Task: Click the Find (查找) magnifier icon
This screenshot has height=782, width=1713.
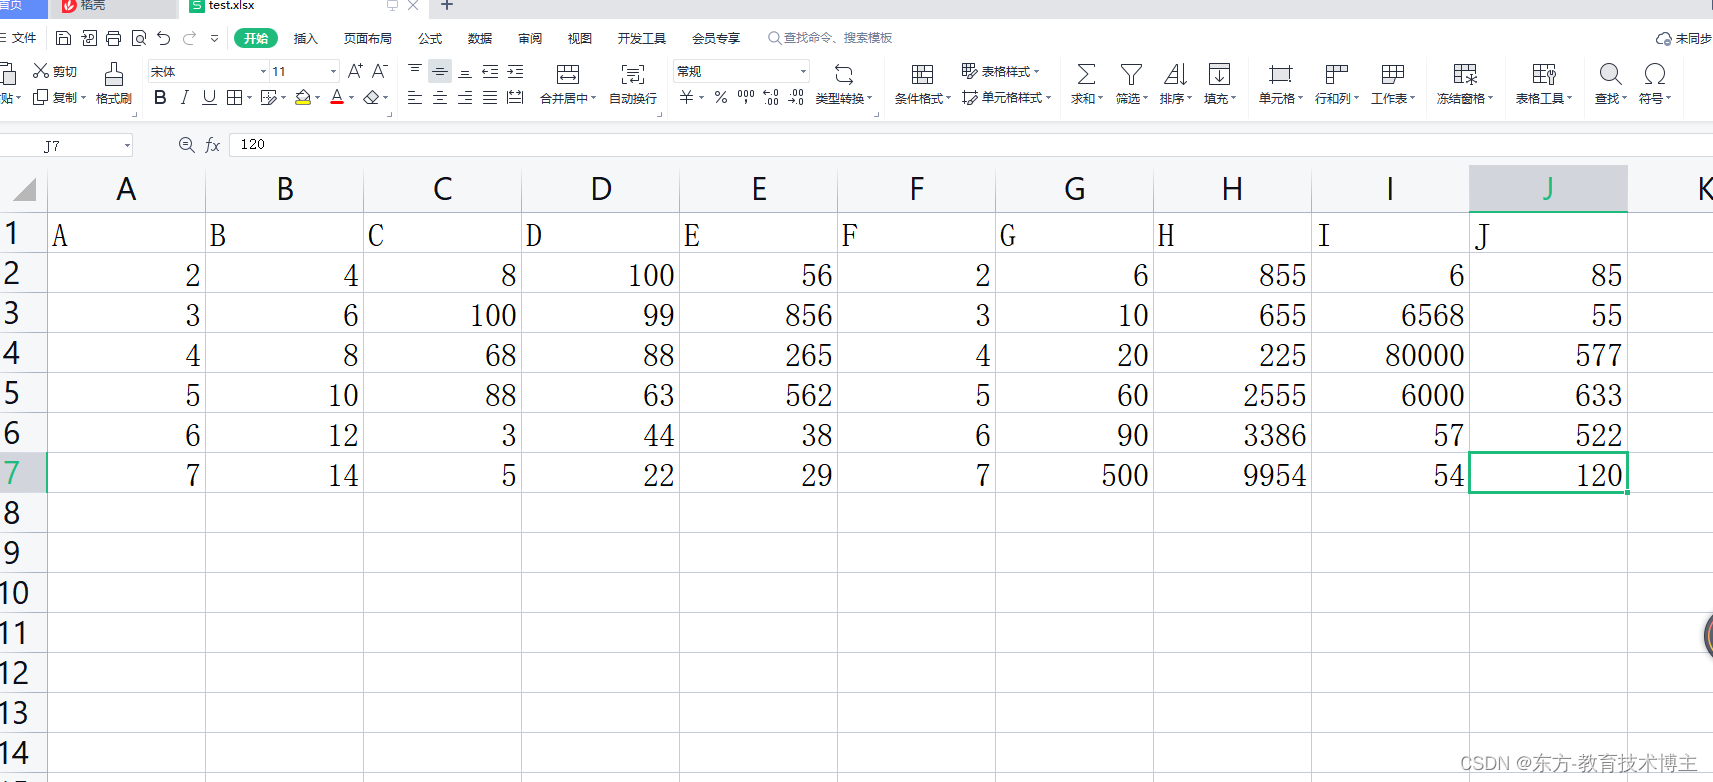Action: click(1610, 75)
